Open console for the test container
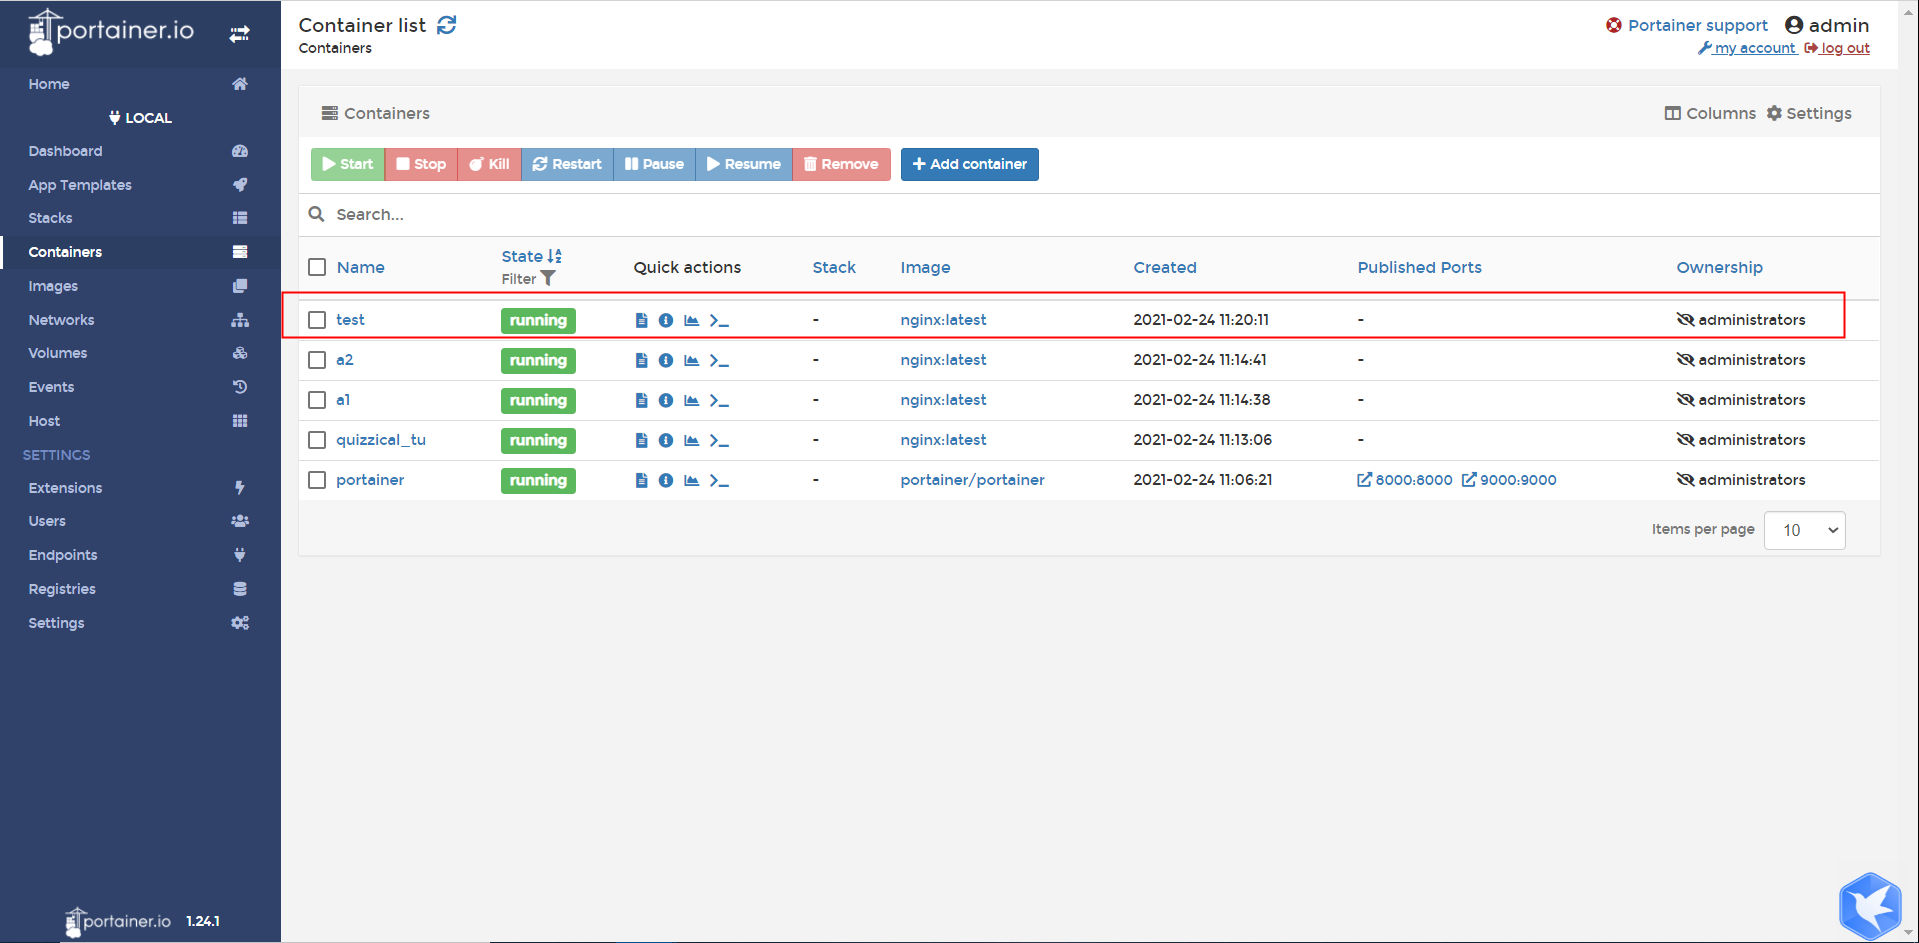The image size is (1919, 943). tap(719, 320)
